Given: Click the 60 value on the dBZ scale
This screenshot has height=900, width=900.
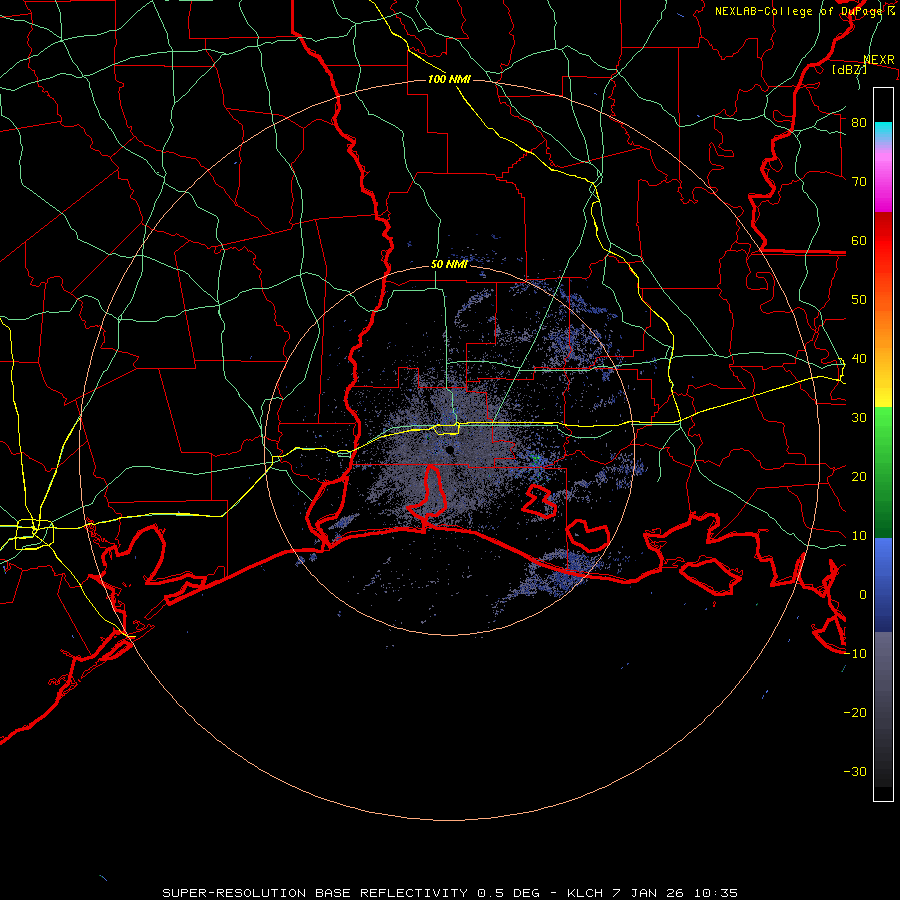Looking at the screenshot, I should [x=859, y=240].
